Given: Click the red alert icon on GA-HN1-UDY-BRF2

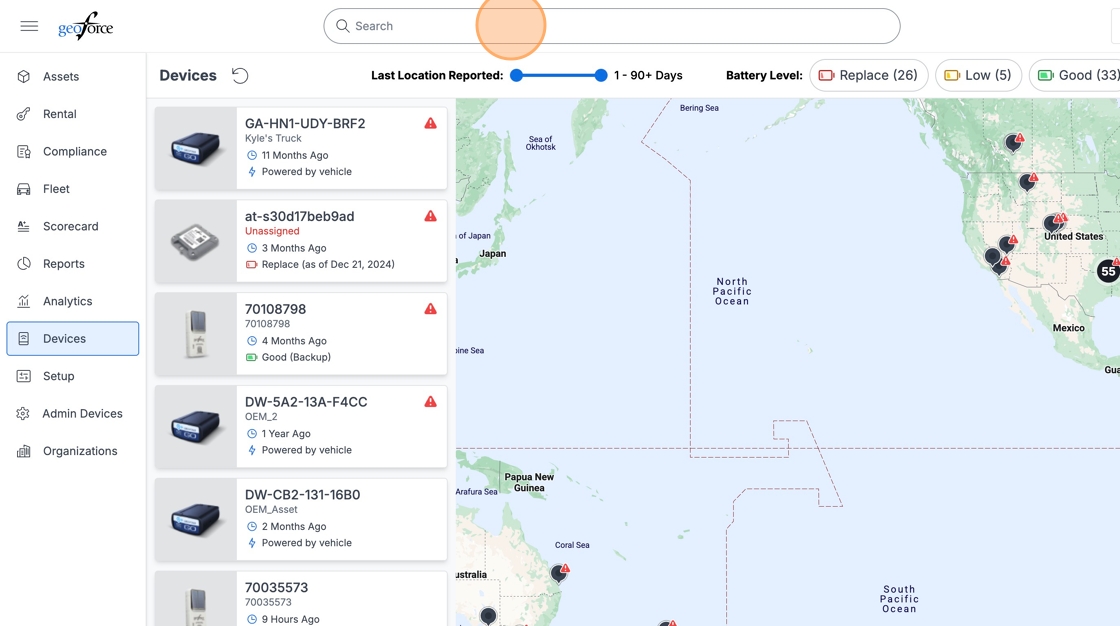Looking at the screenshot, I should (x=430, y=124).
